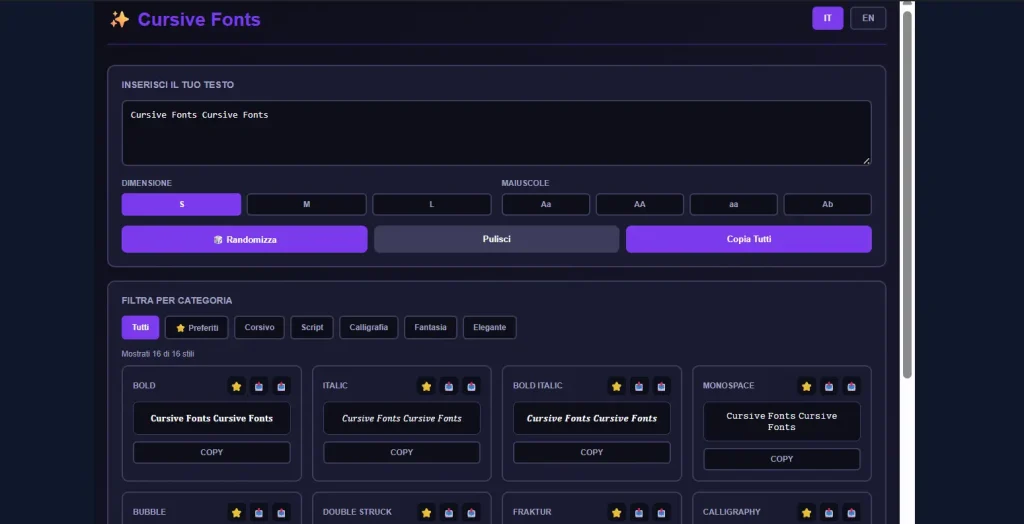Set text size to L
Screen dimensions: 1024x524
pyautogui.click(x=432, y=205)
